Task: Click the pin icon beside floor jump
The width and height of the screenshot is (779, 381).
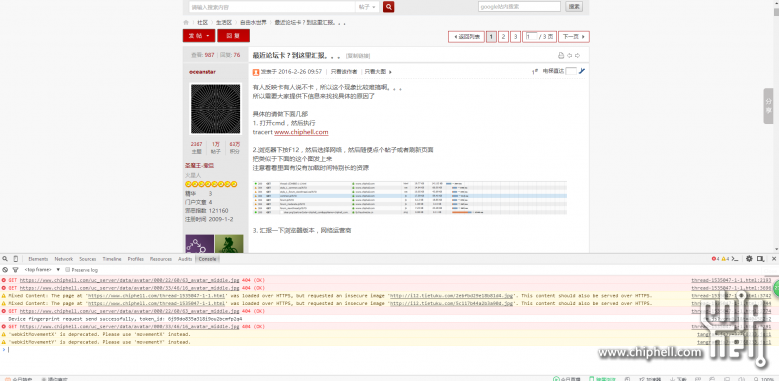Action: 582,71
